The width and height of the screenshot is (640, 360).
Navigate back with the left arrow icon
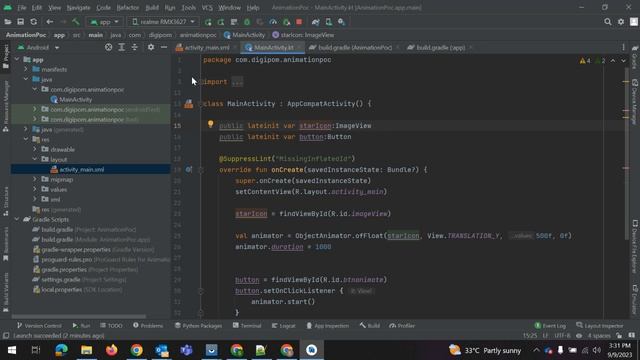(49, 22)
